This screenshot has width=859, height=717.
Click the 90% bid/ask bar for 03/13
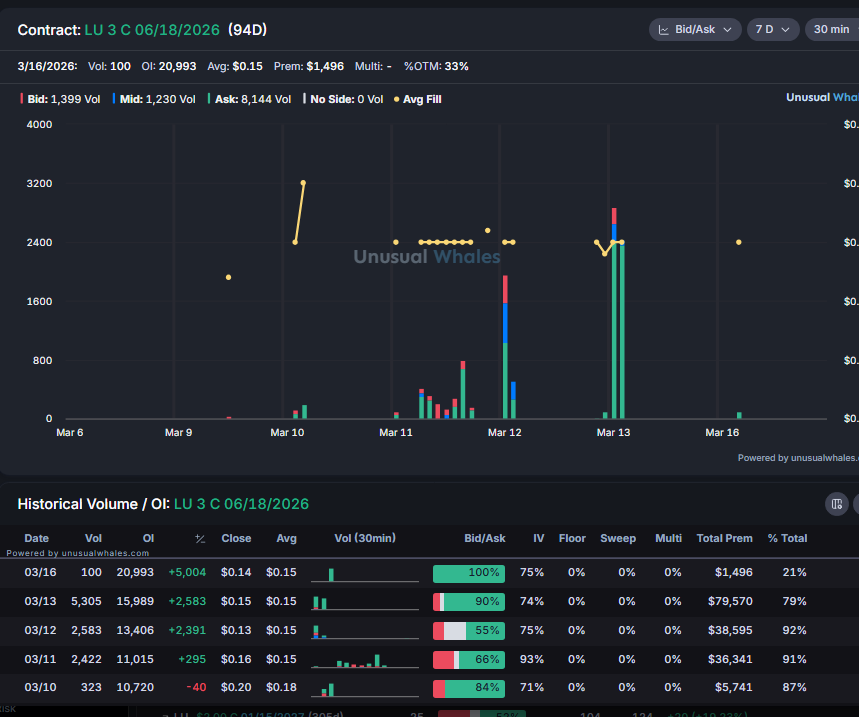point(469,602)
